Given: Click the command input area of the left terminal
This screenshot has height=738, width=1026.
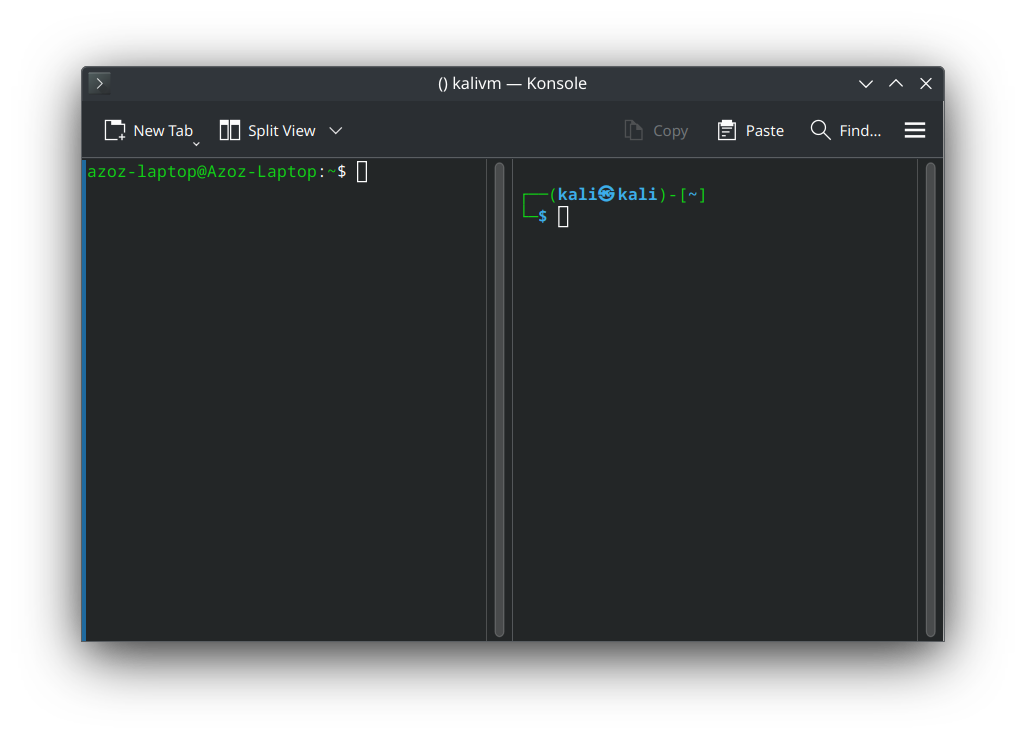Looking at the screenshot, I should pos(362,171).
